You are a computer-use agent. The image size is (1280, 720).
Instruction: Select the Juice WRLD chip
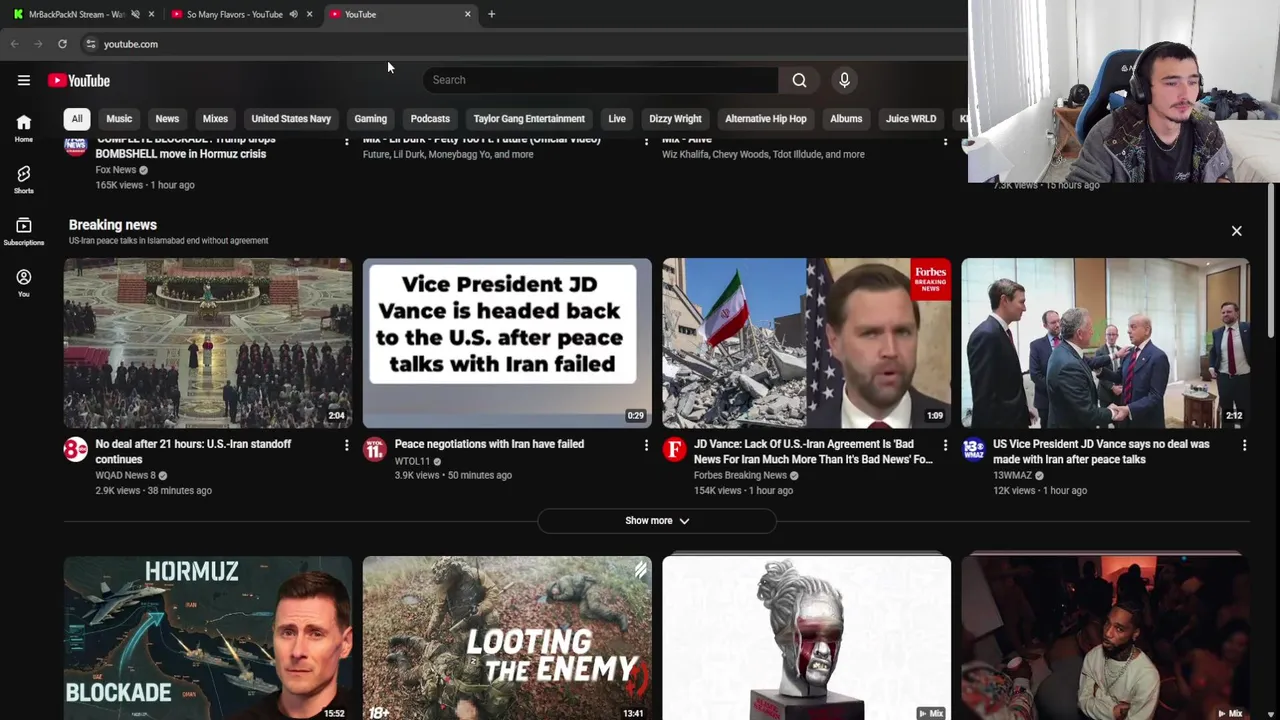click(911, 119)
